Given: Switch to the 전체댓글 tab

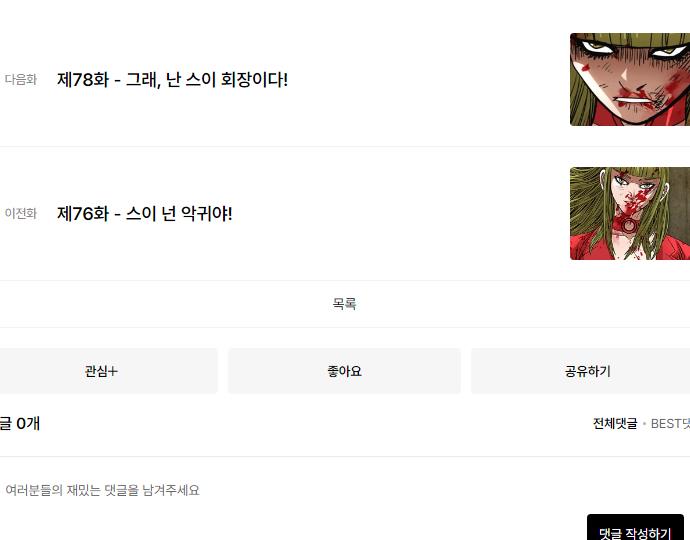Looking at the screenshot, I should (615, 423).
